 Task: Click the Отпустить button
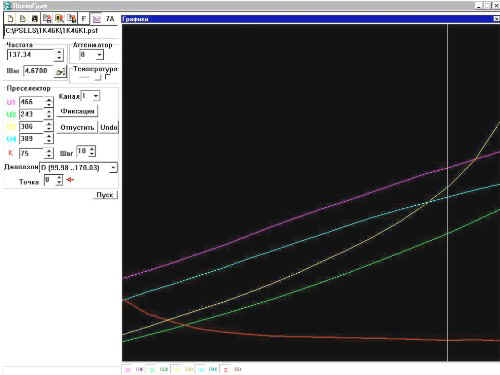point(77,127)
